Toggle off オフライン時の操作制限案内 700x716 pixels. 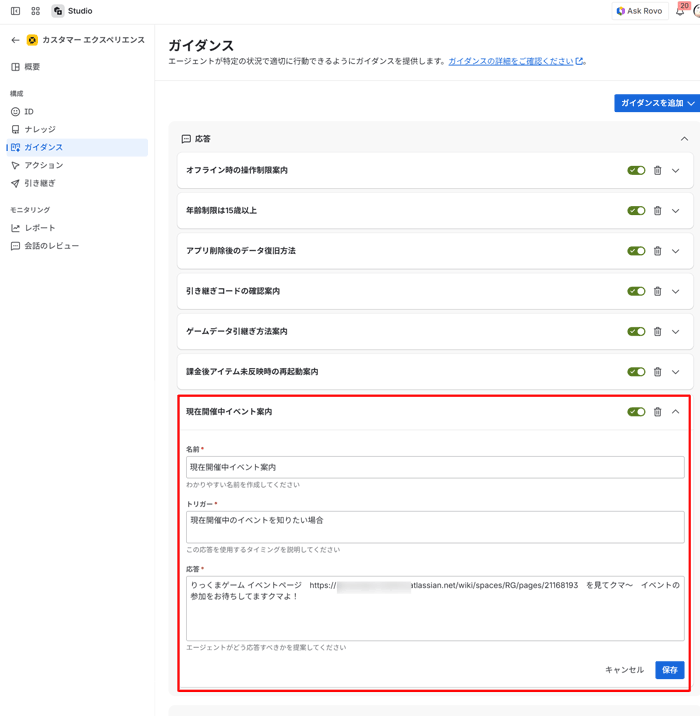click(x=636, y=170)
